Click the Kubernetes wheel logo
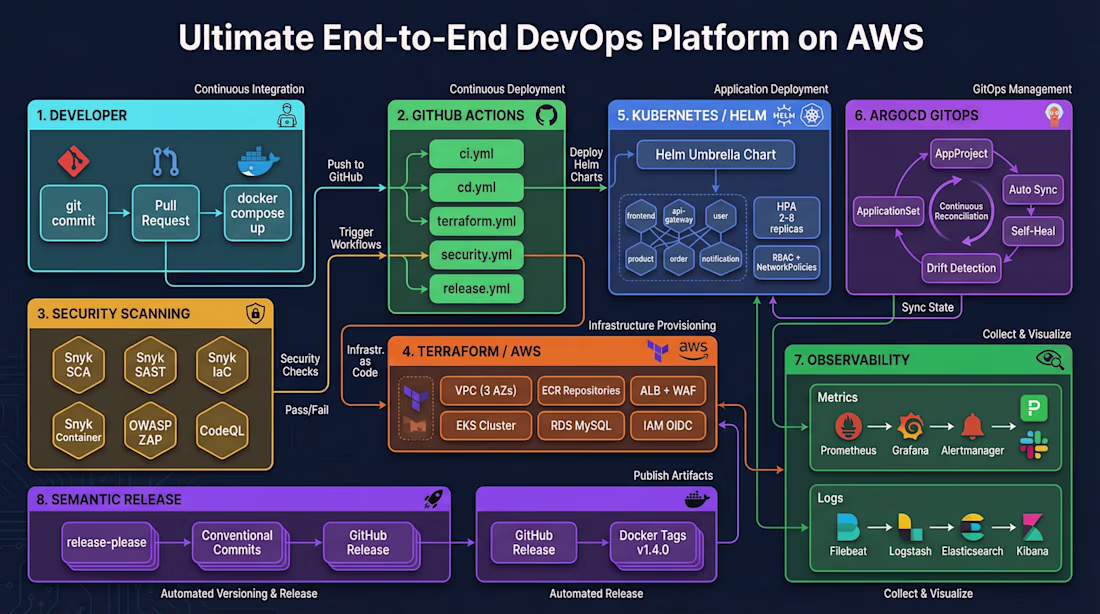 [812, 115]
